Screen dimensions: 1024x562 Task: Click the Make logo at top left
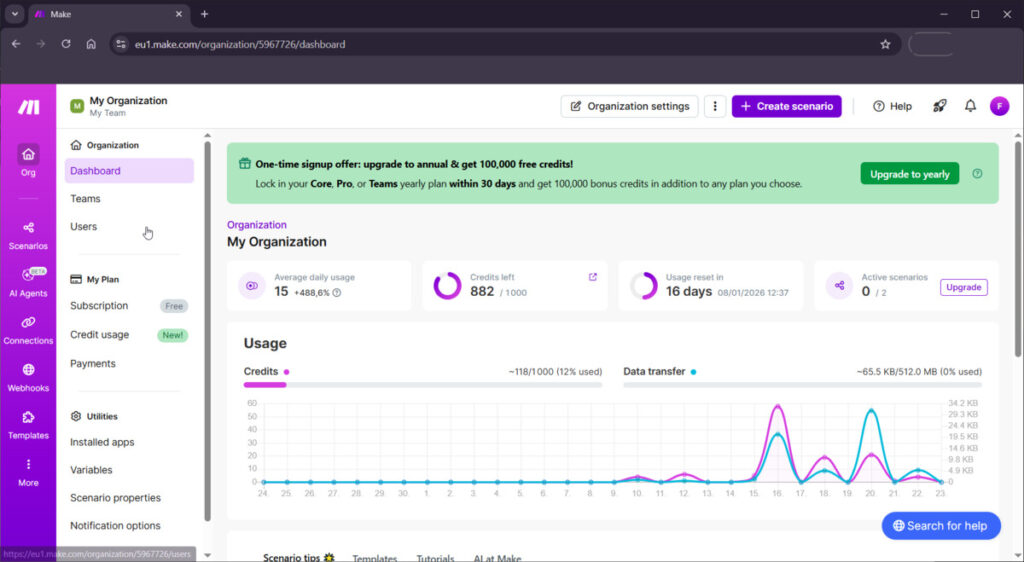pos(28,107)
